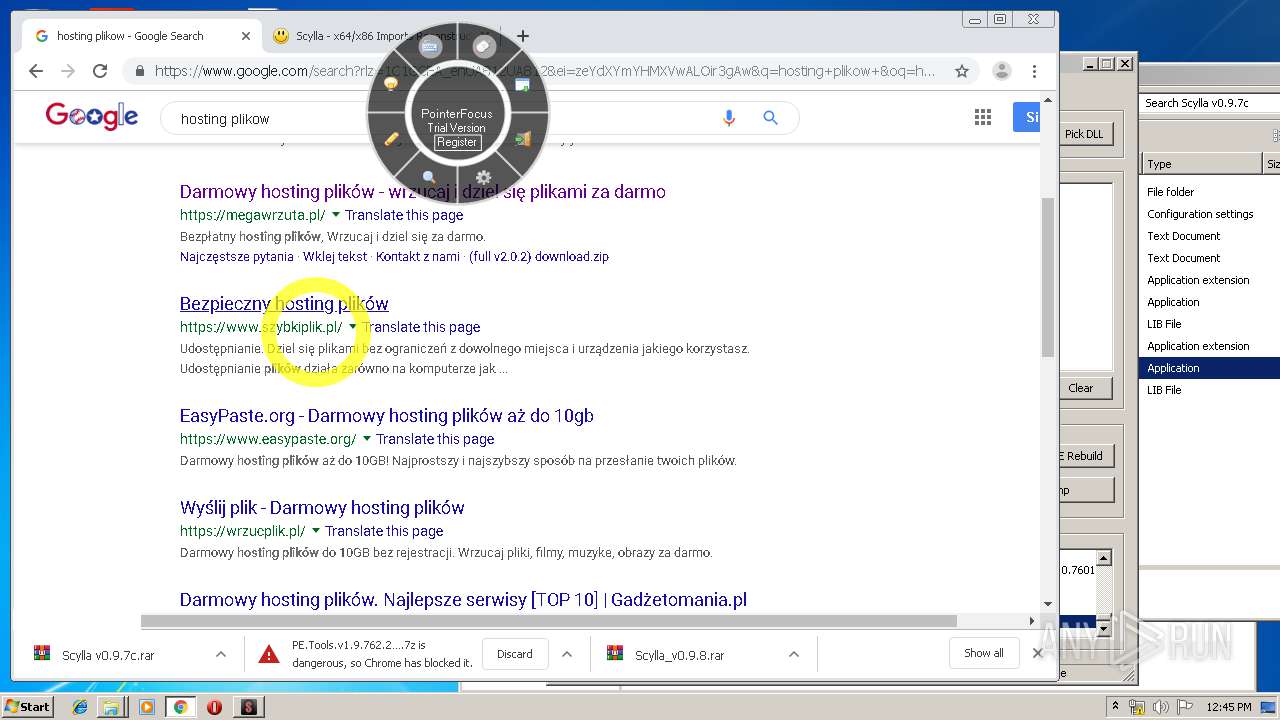
Task: Click Translate this page for easypaste.org
Action: (x=435, y=439)
